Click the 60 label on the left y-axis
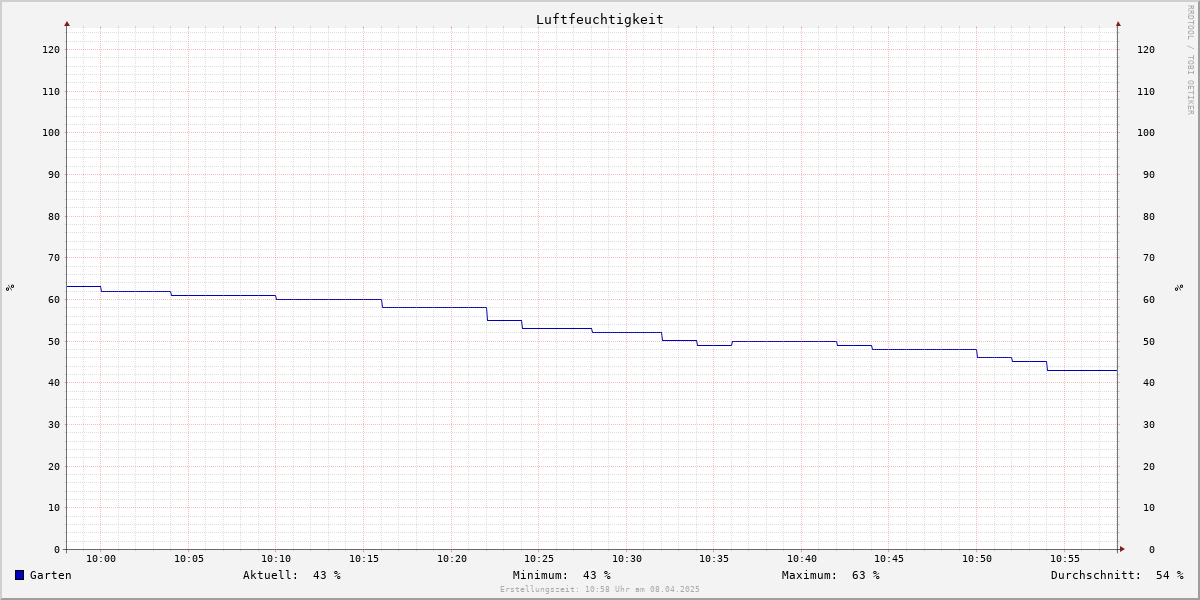The image size is (1200, 600). point(54,299)
